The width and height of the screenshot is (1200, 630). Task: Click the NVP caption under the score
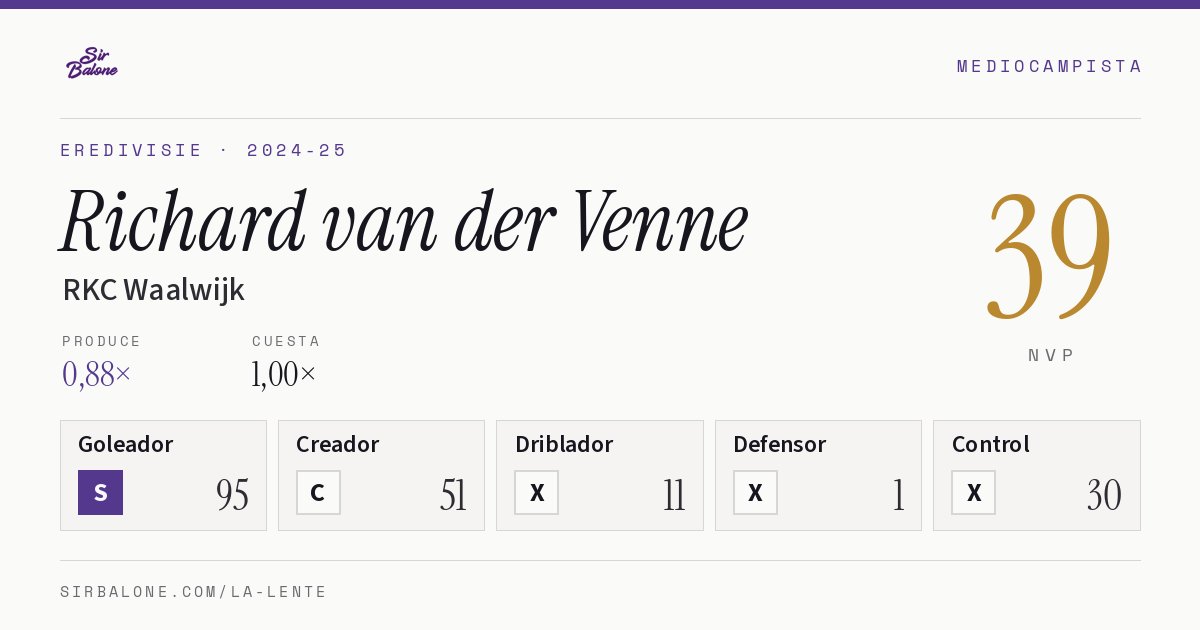(x=1051, y=355)
